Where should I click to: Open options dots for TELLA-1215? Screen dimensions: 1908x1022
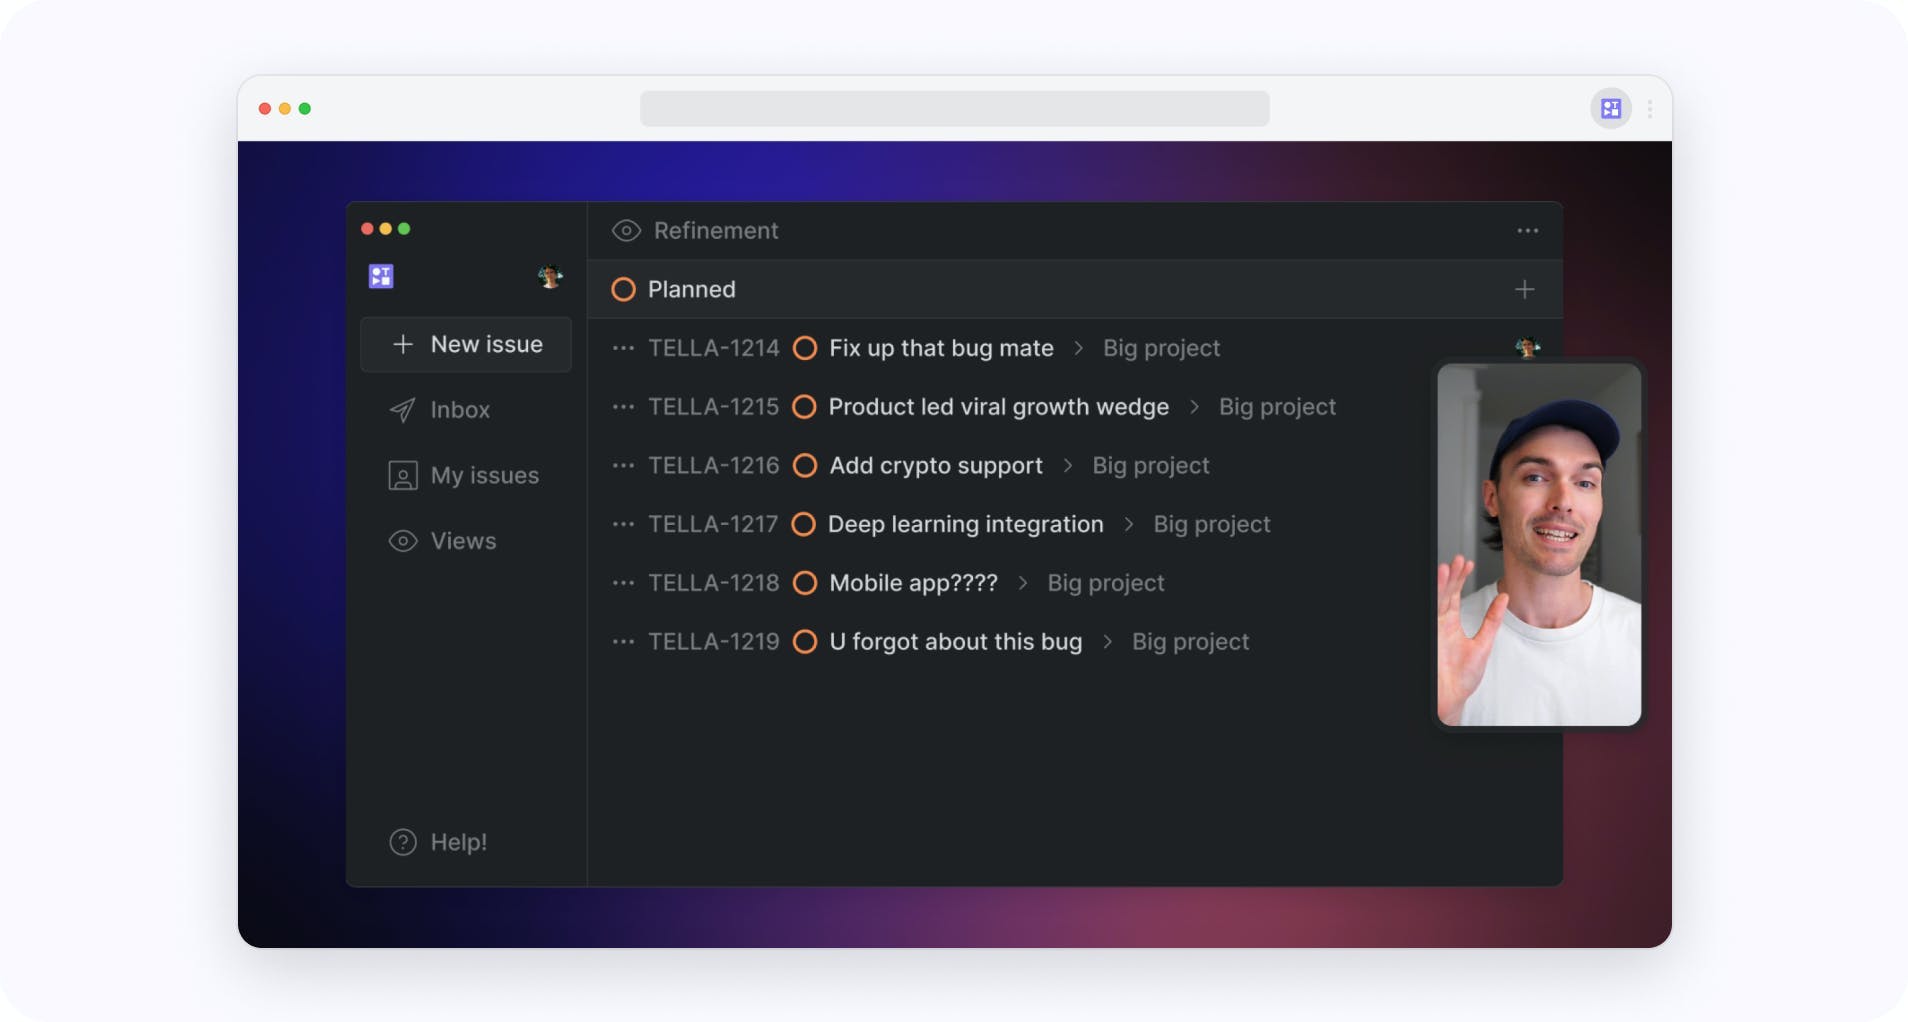tap(623, 407)
